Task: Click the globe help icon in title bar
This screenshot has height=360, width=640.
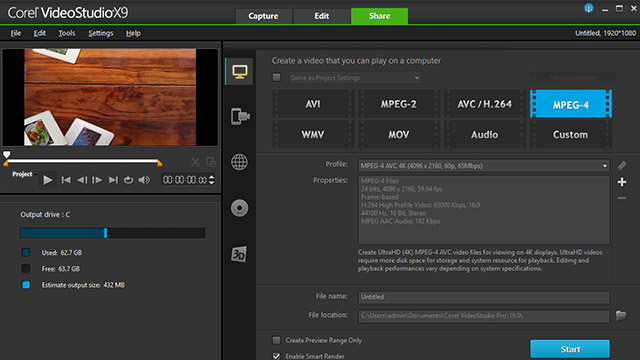Action: coord(589,8)
